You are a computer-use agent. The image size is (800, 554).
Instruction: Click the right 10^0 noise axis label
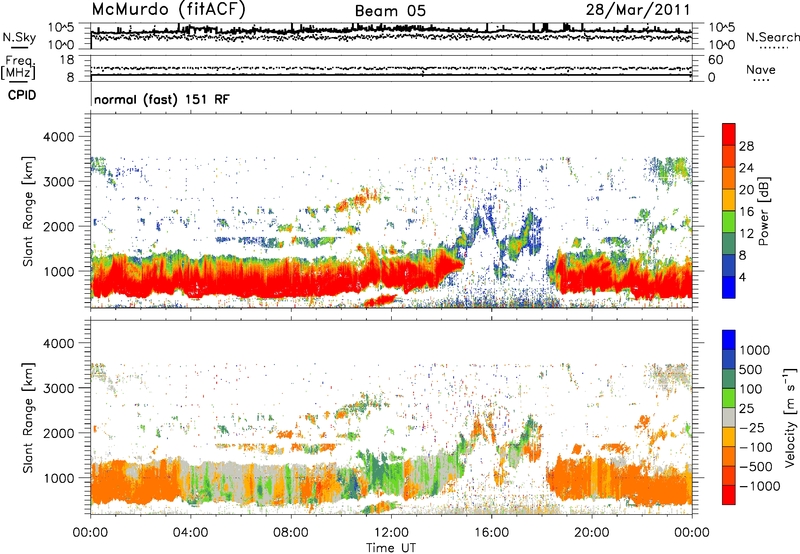(722, 45)
